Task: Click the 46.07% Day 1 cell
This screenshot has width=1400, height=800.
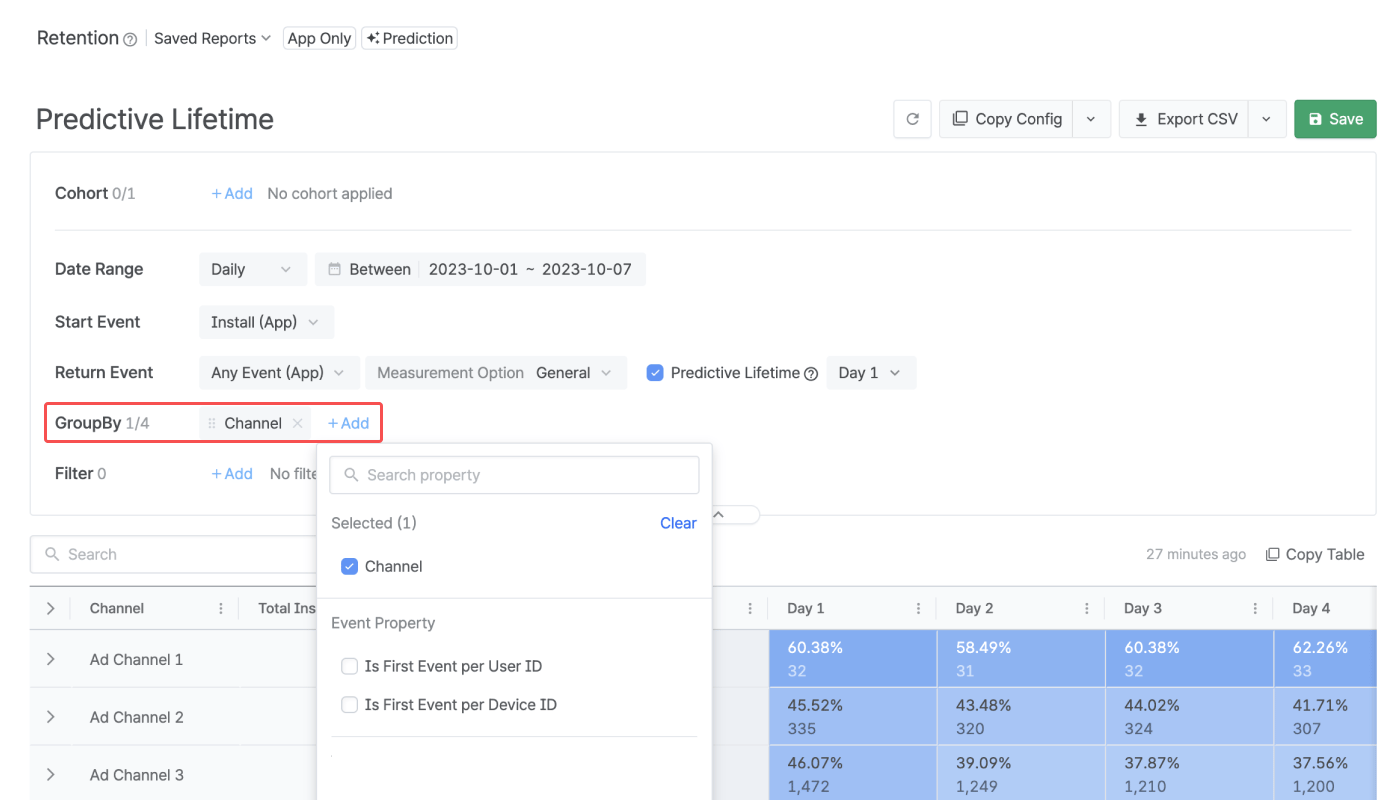Action: pos(853,773)
